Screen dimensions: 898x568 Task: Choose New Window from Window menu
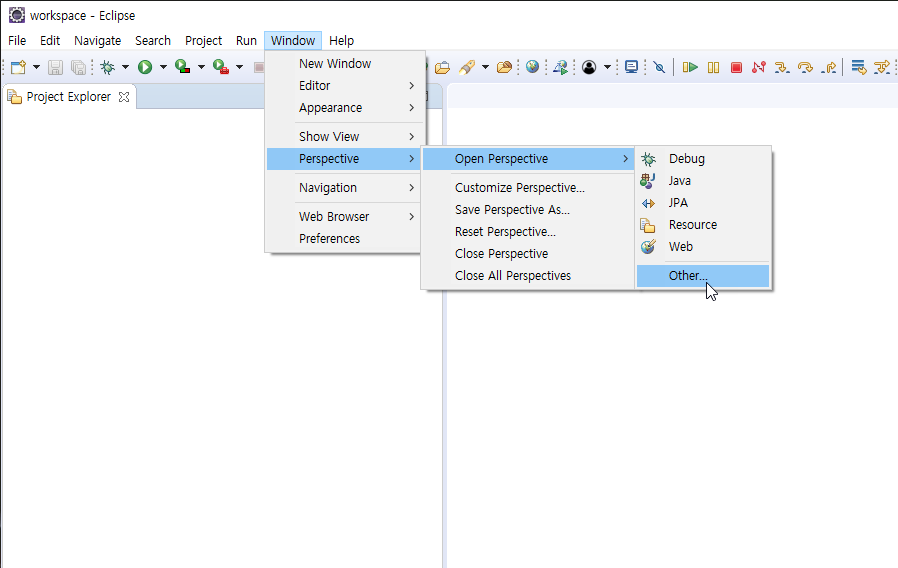point(345,64)
